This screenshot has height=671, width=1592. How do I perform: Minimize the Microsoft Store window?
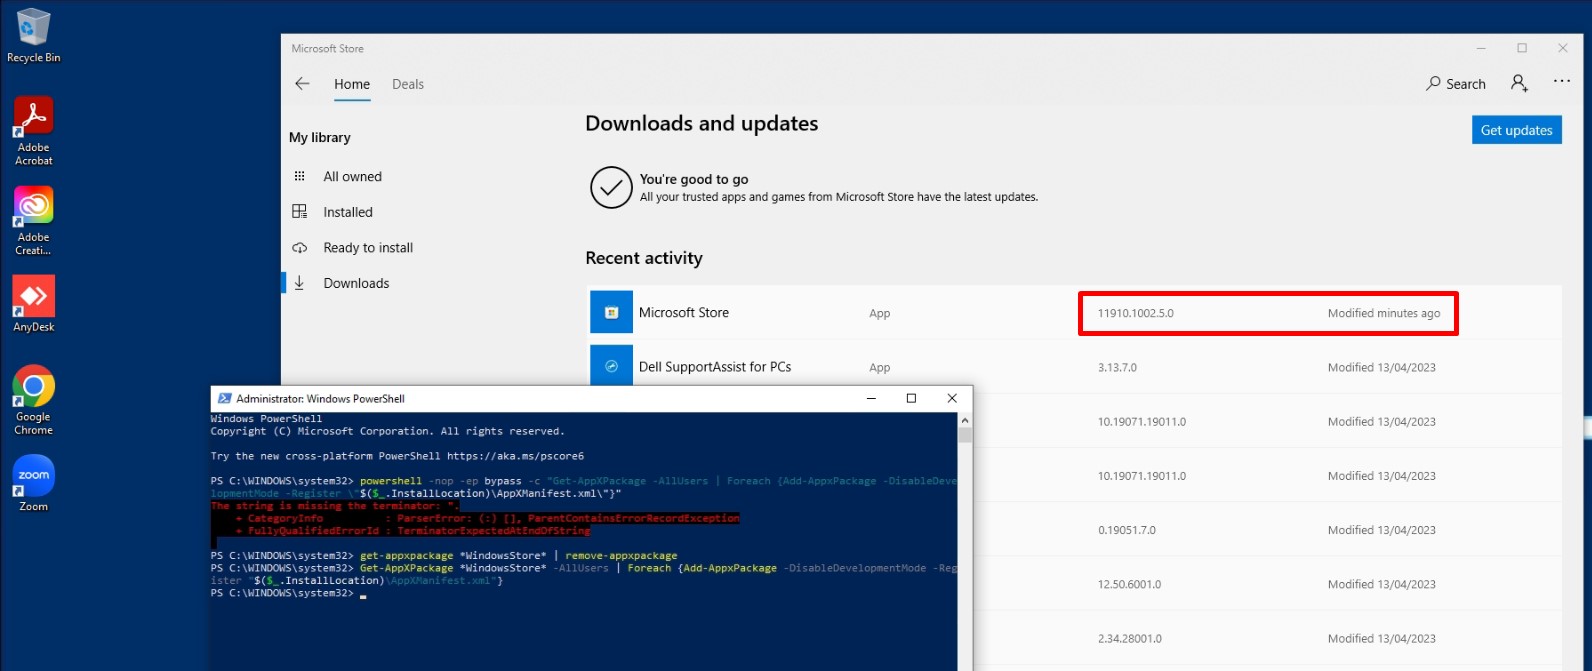tap(1482, 48)
